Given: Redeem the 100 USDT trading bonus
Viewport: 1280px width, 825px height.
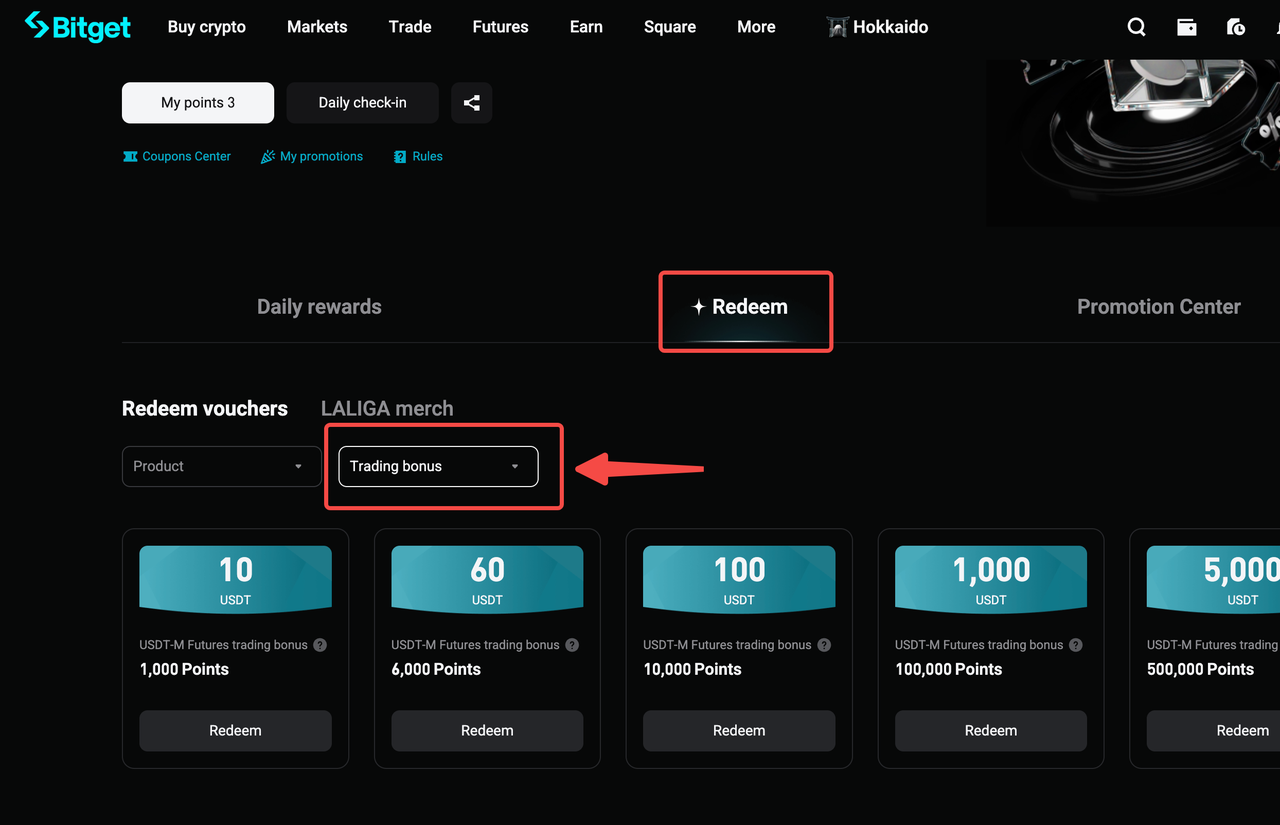Looking at the screenshot, I should tap(738, 730).
